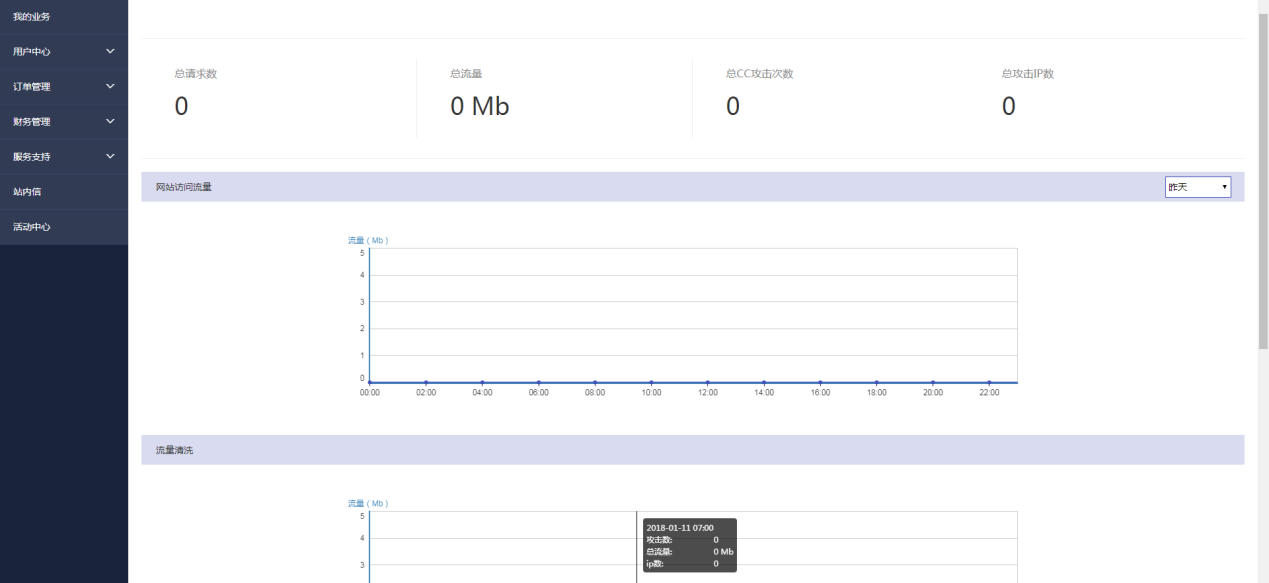Select the 06:00 data point on 网站访问流量 chart
The width and height of the screenshot is (1269, 583).
click(538, 382)
